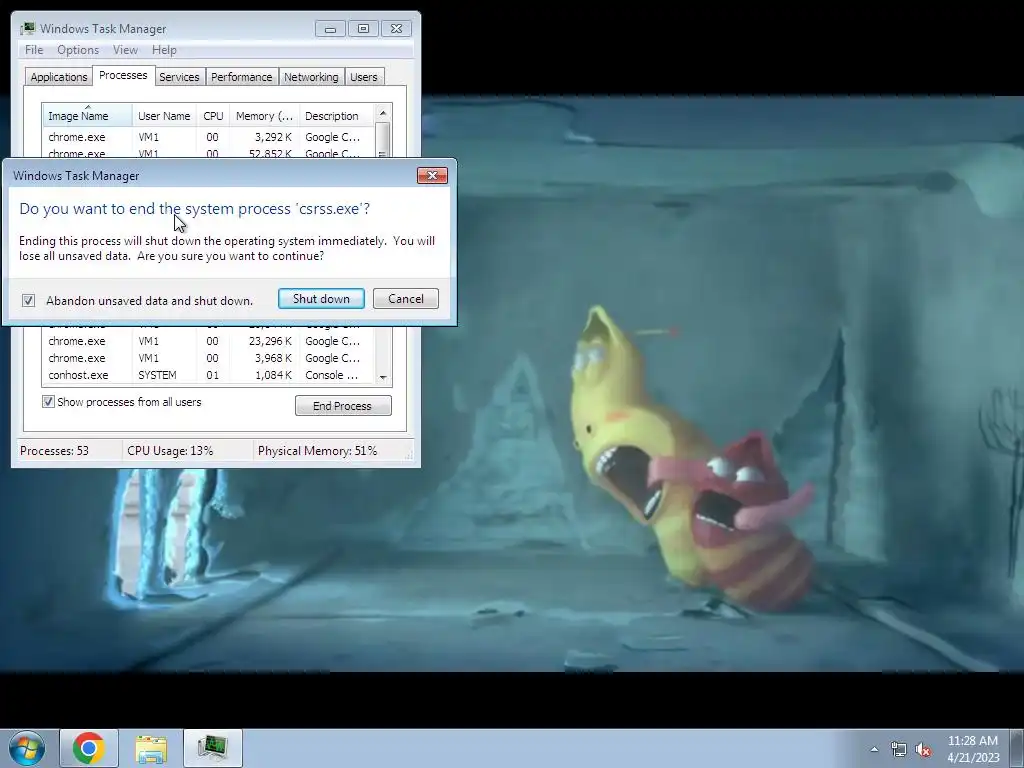This screenshot has width=1024, height=768.
Task: Switch to the Services tab
Action: [x=179, y=77]
